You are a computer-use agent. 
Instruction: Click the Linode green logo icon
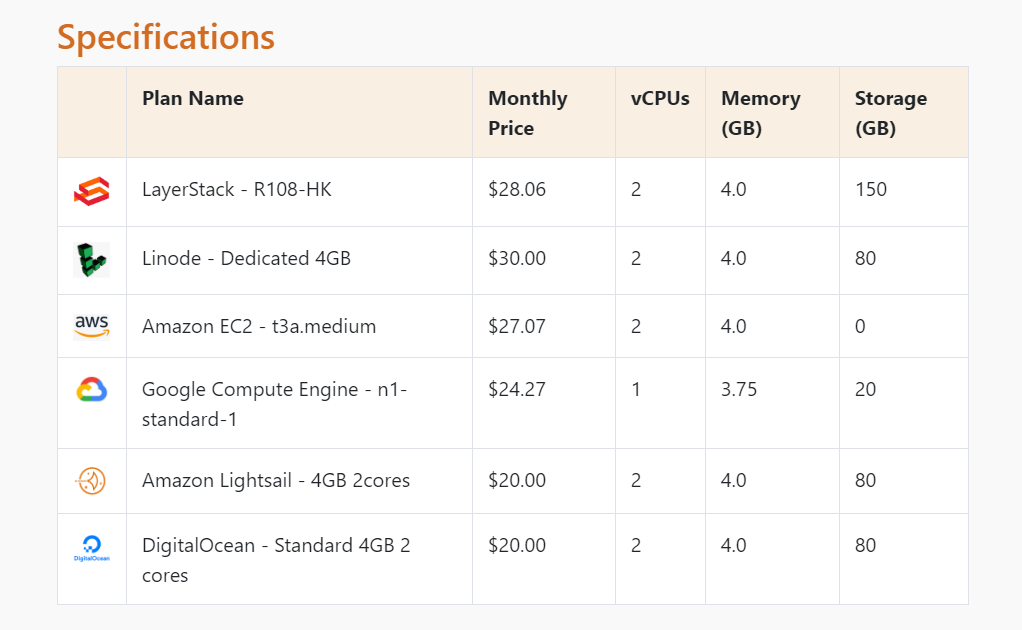coord(91,259)
